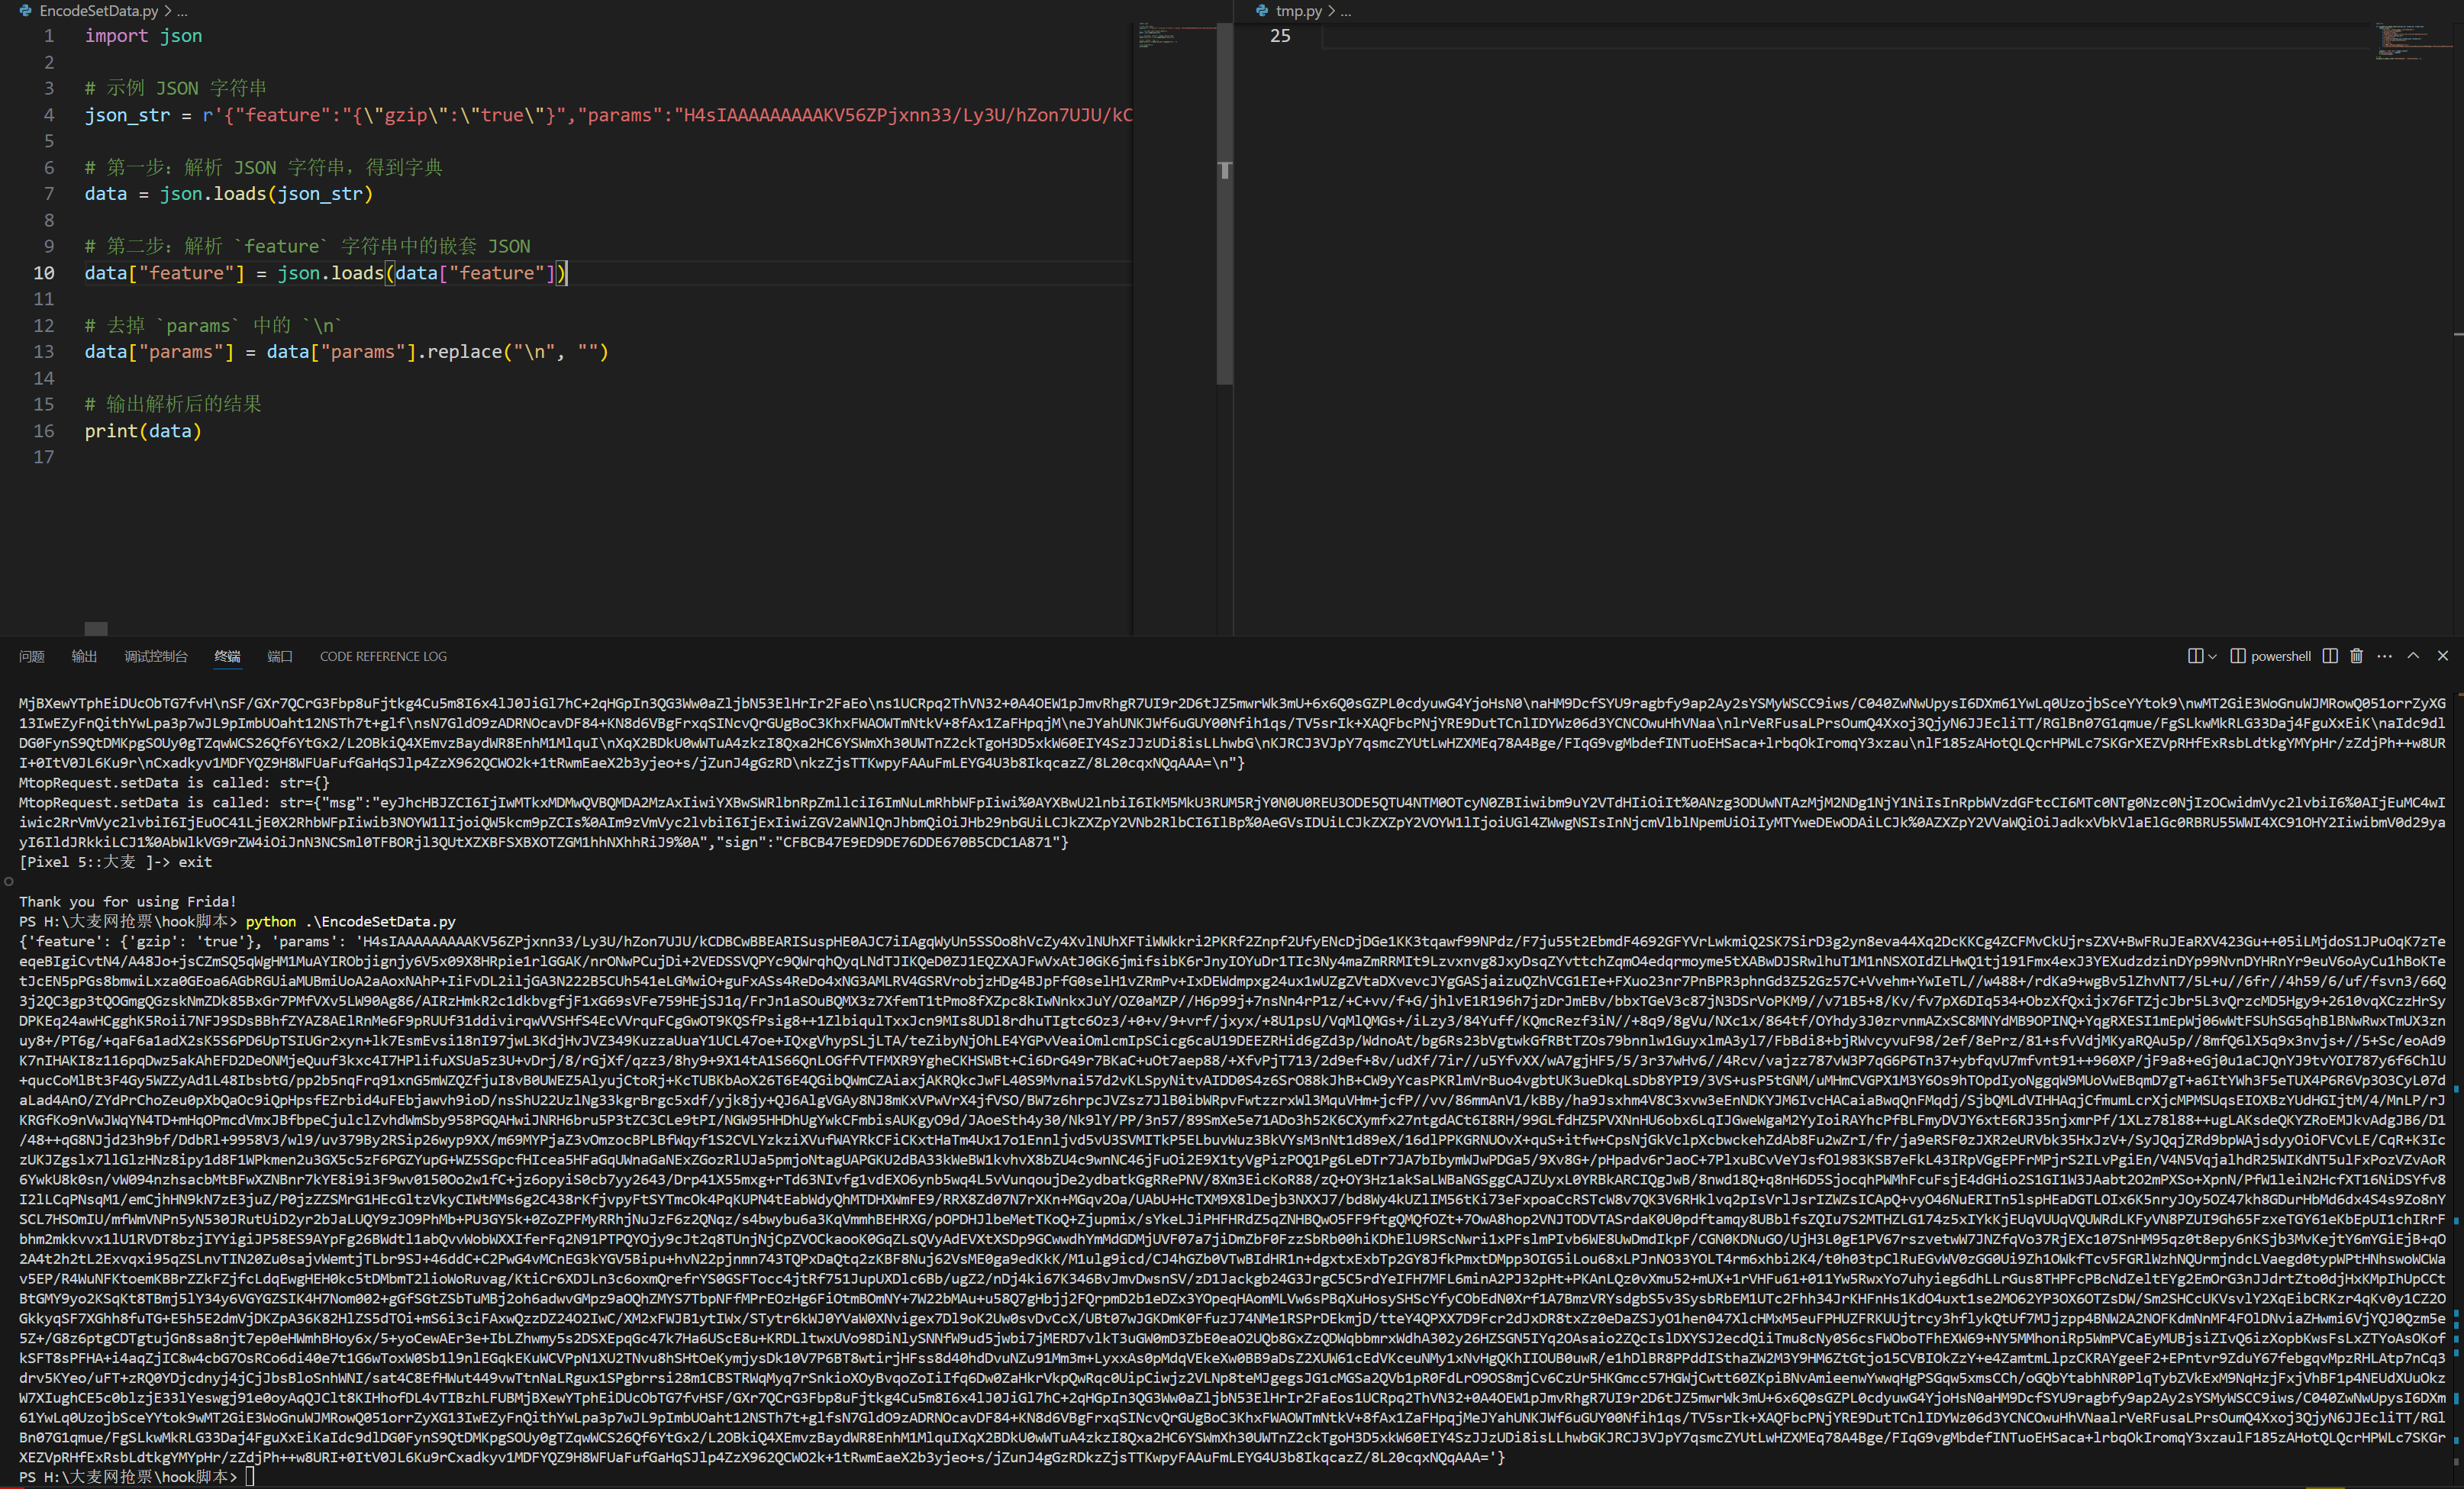Click the horizontal scrollbar thumb below the code

96,628
